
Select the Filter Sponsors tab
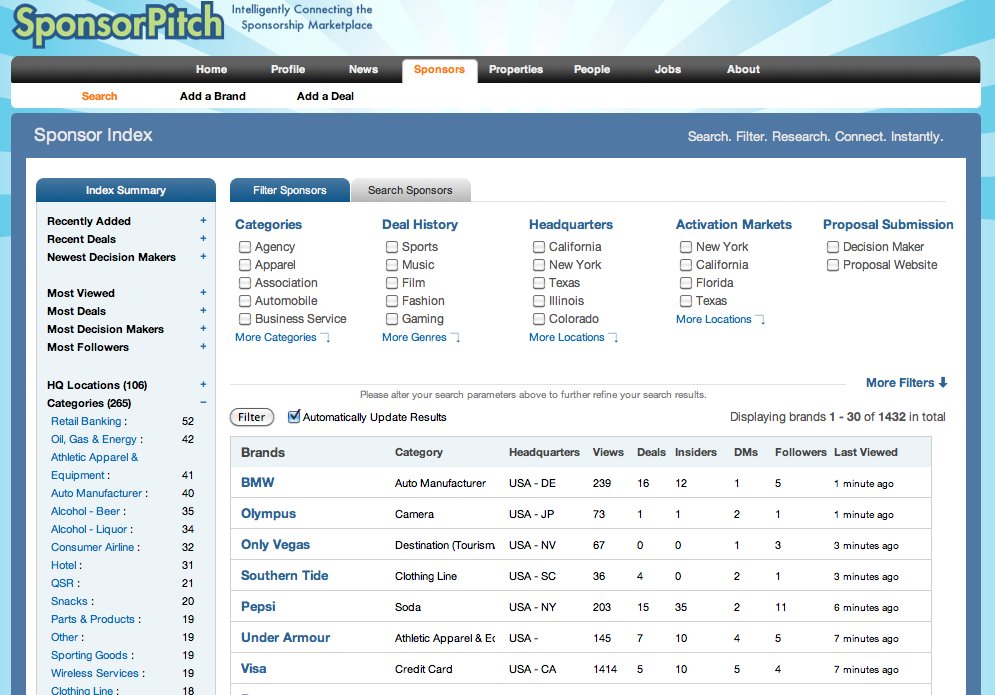[x=289, y=190]
